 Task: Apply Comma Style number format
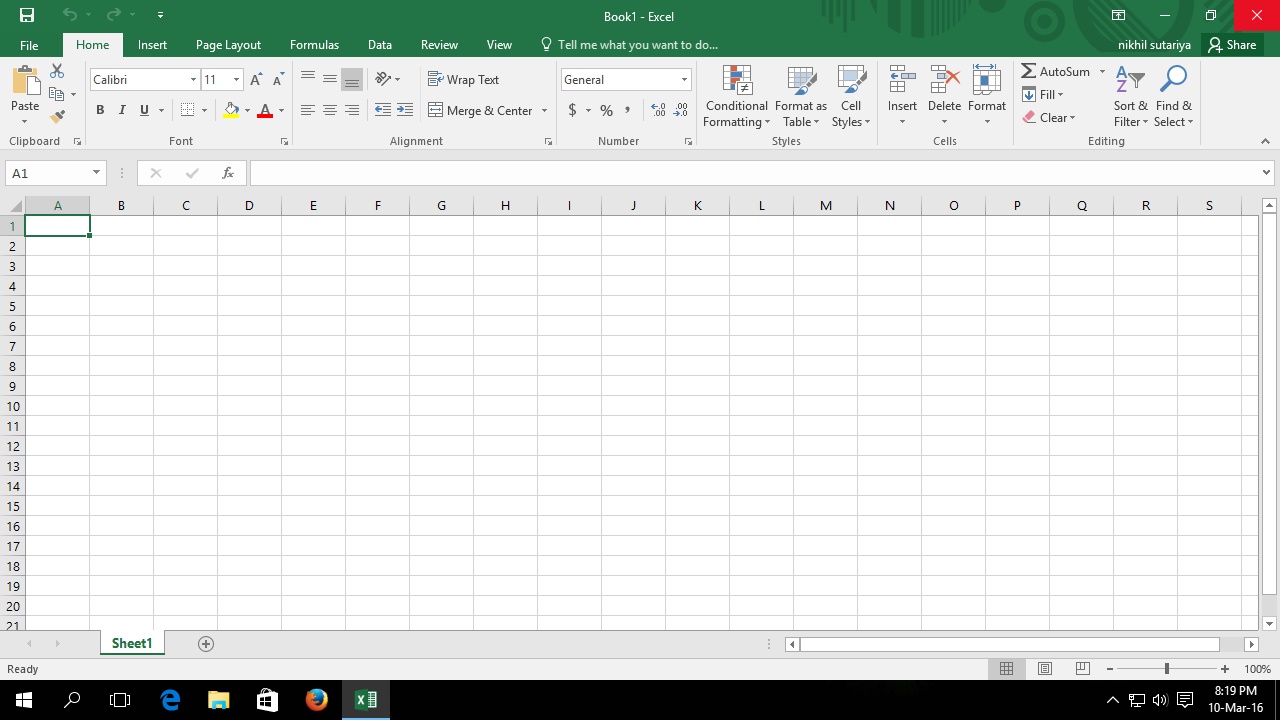point(628,110)
